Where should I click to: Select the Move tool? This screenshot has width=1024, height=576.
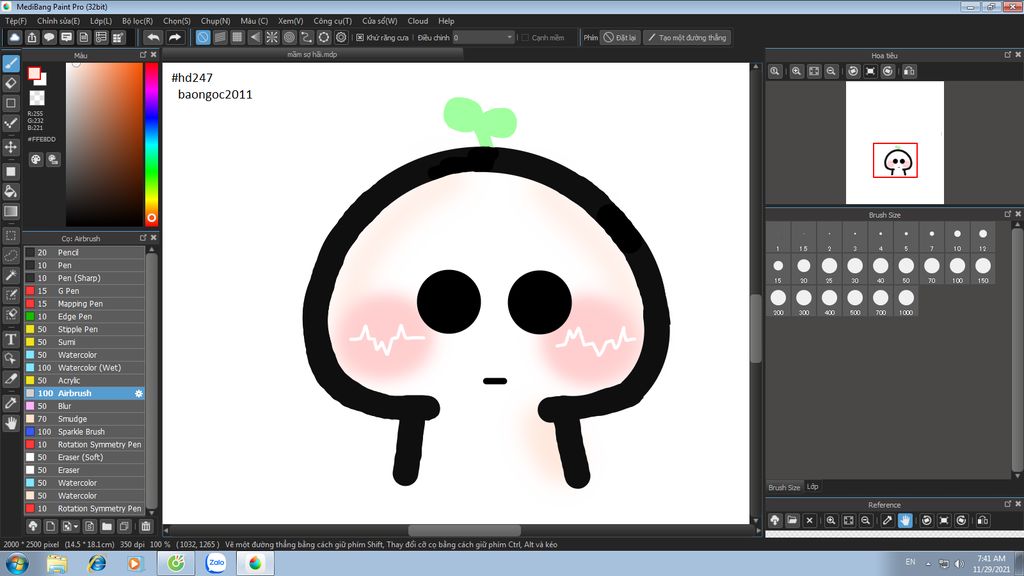click(x=11, y=147)
